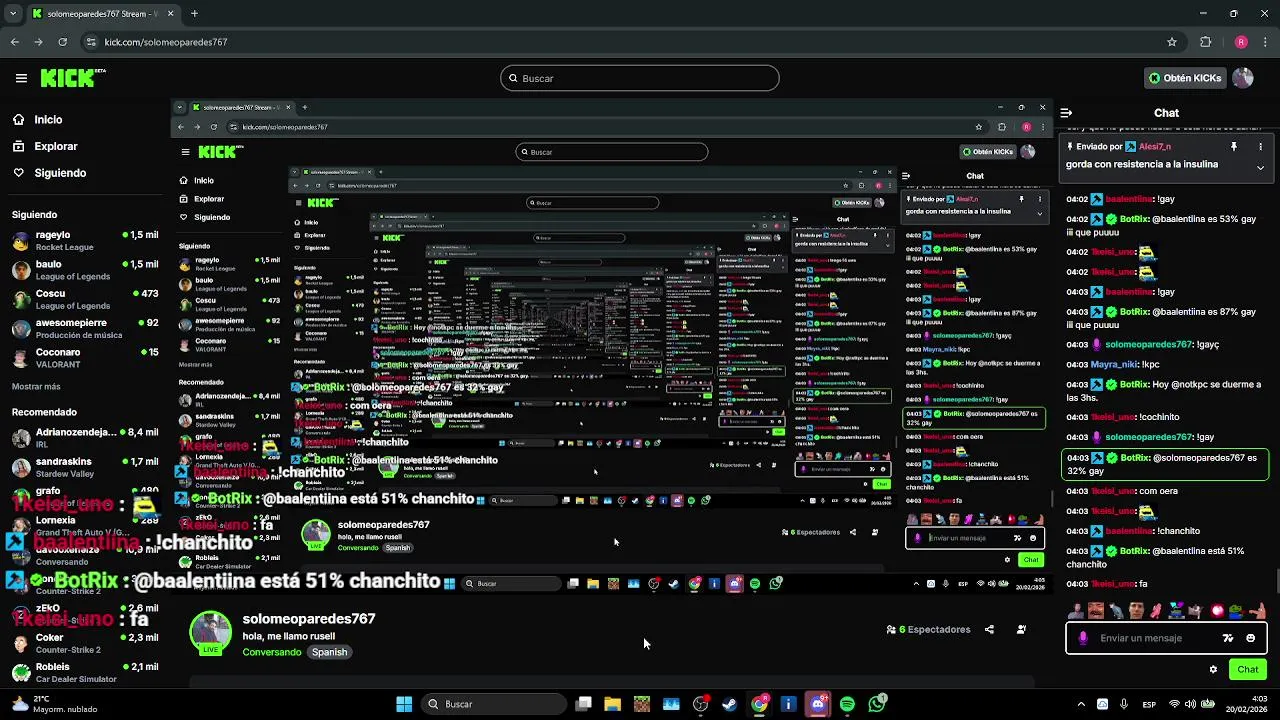Open WhatsApp from the taskbar
The width and height of the screenshot is (1280, 720).
click(877, 704)
